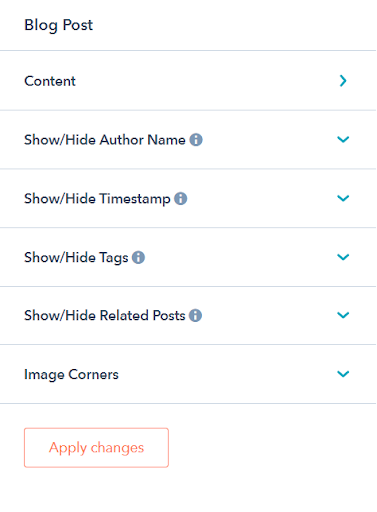Expand the Show/Hide Related Posts chevron
The width and height of the screenshot is (377, 512).
(343, 315)
